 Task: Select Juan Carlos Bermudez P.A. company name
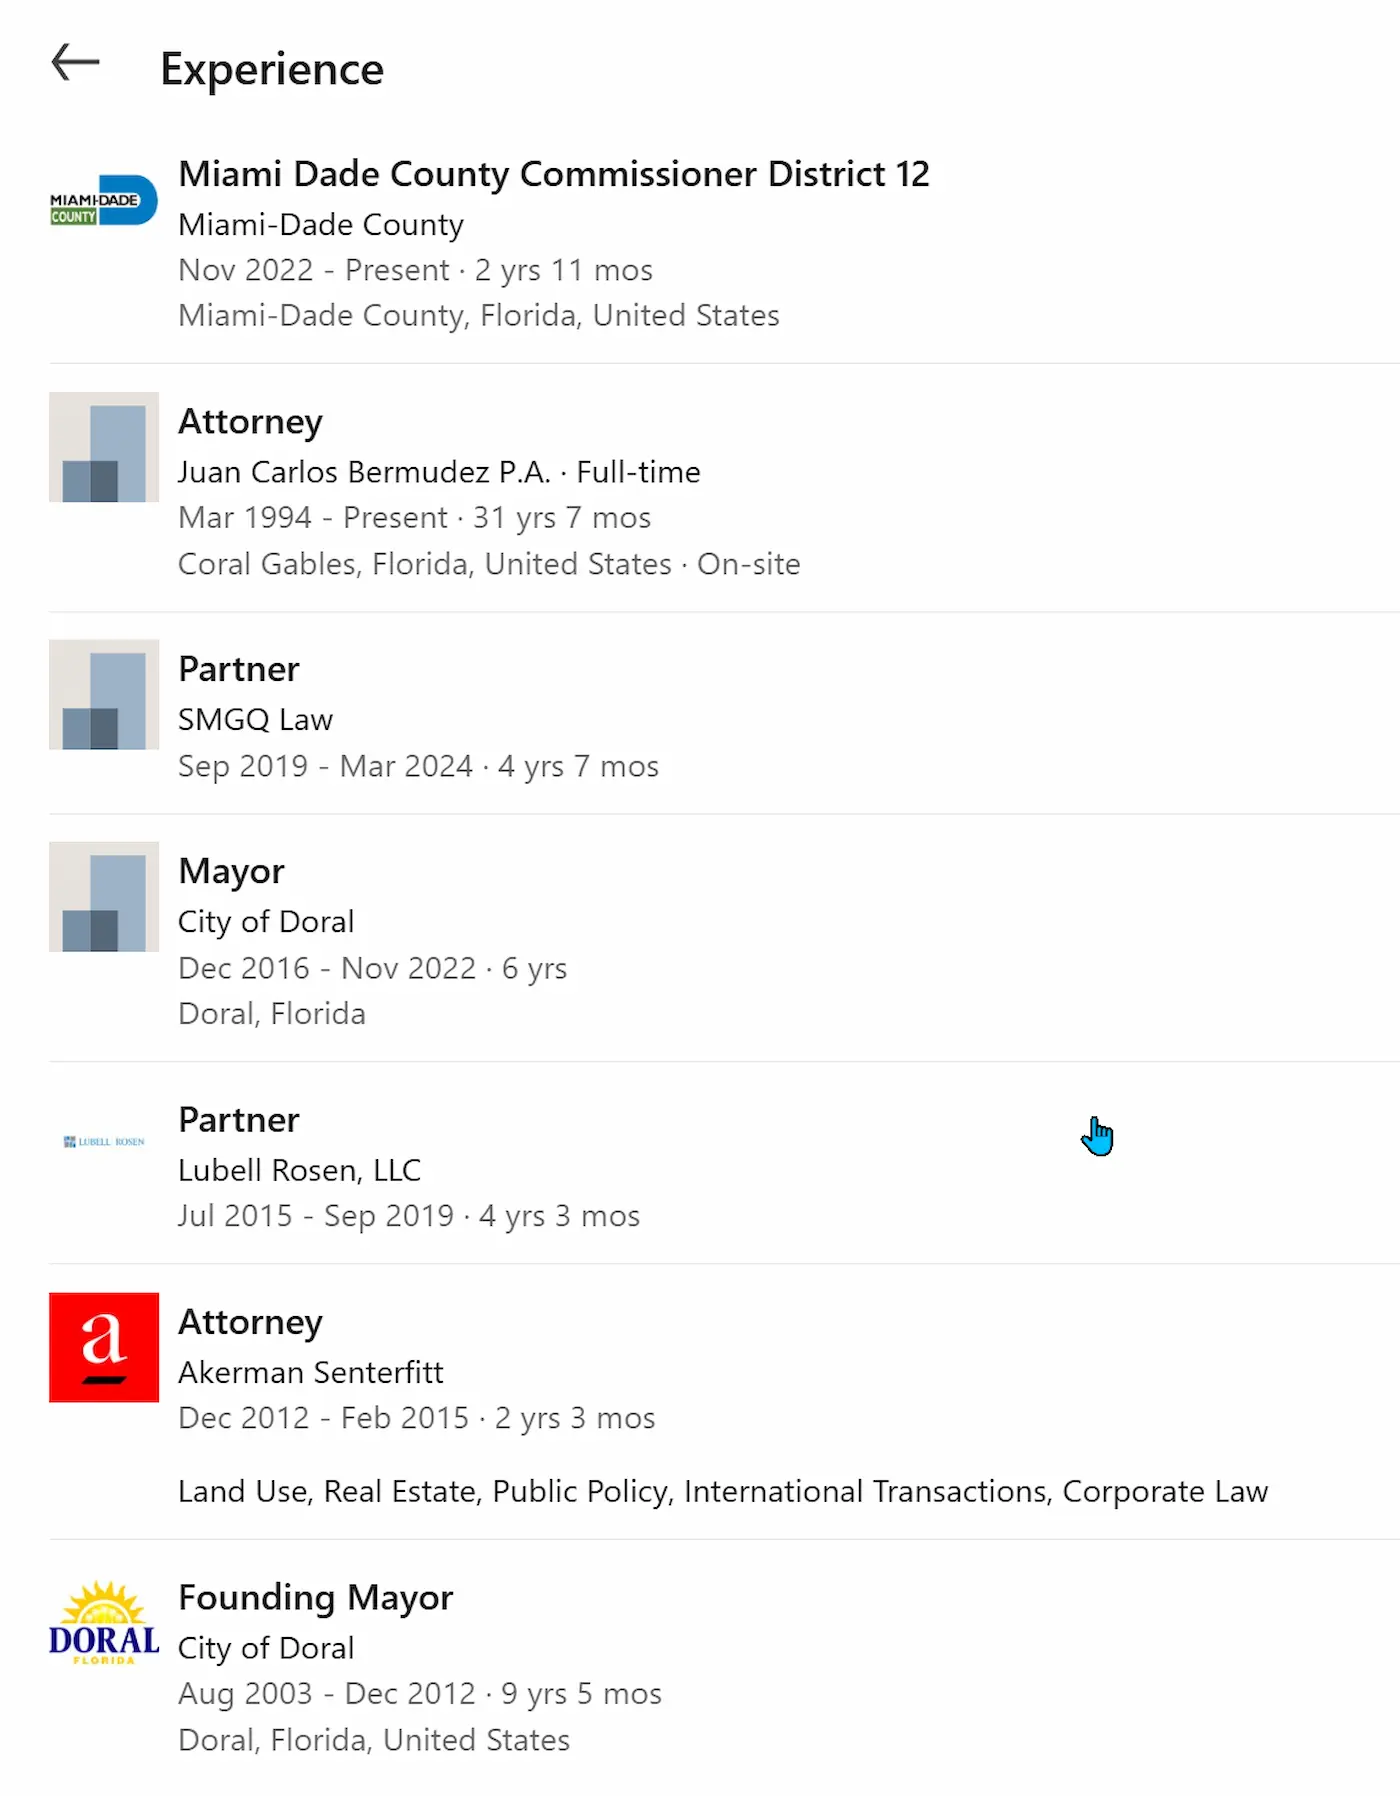point(364,472)
